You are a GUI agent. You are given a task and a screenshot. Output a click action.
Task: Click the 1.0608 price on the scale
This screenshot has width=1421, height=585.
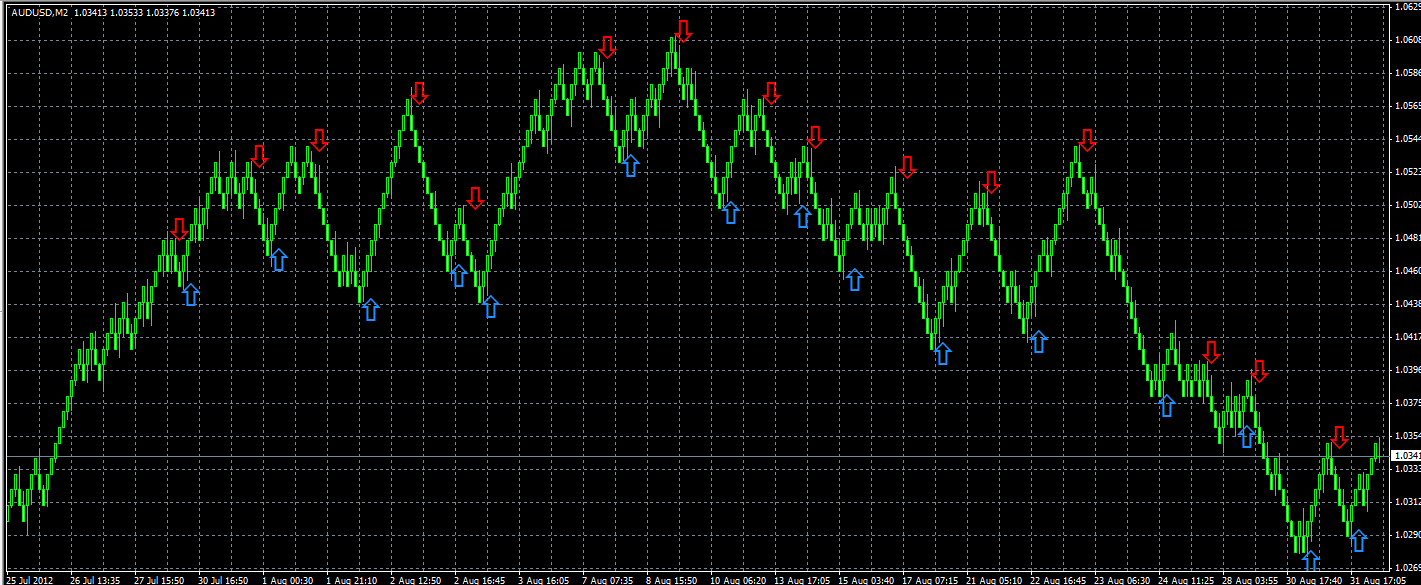coord(1405,40)
